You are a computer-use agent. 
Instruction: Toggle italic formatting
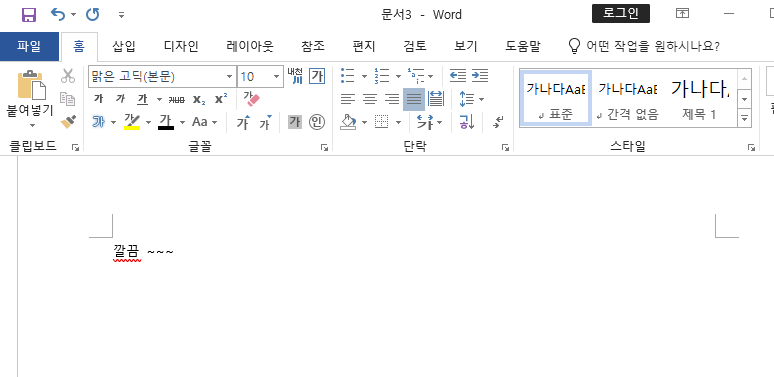(120, 99)
